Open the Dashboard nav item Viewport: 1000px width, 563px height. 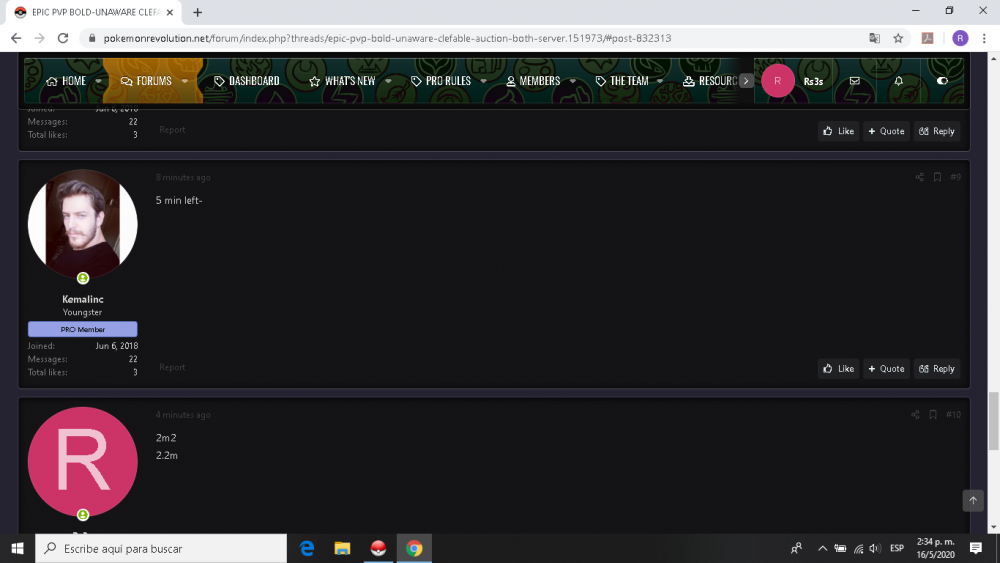click(247, 81)
